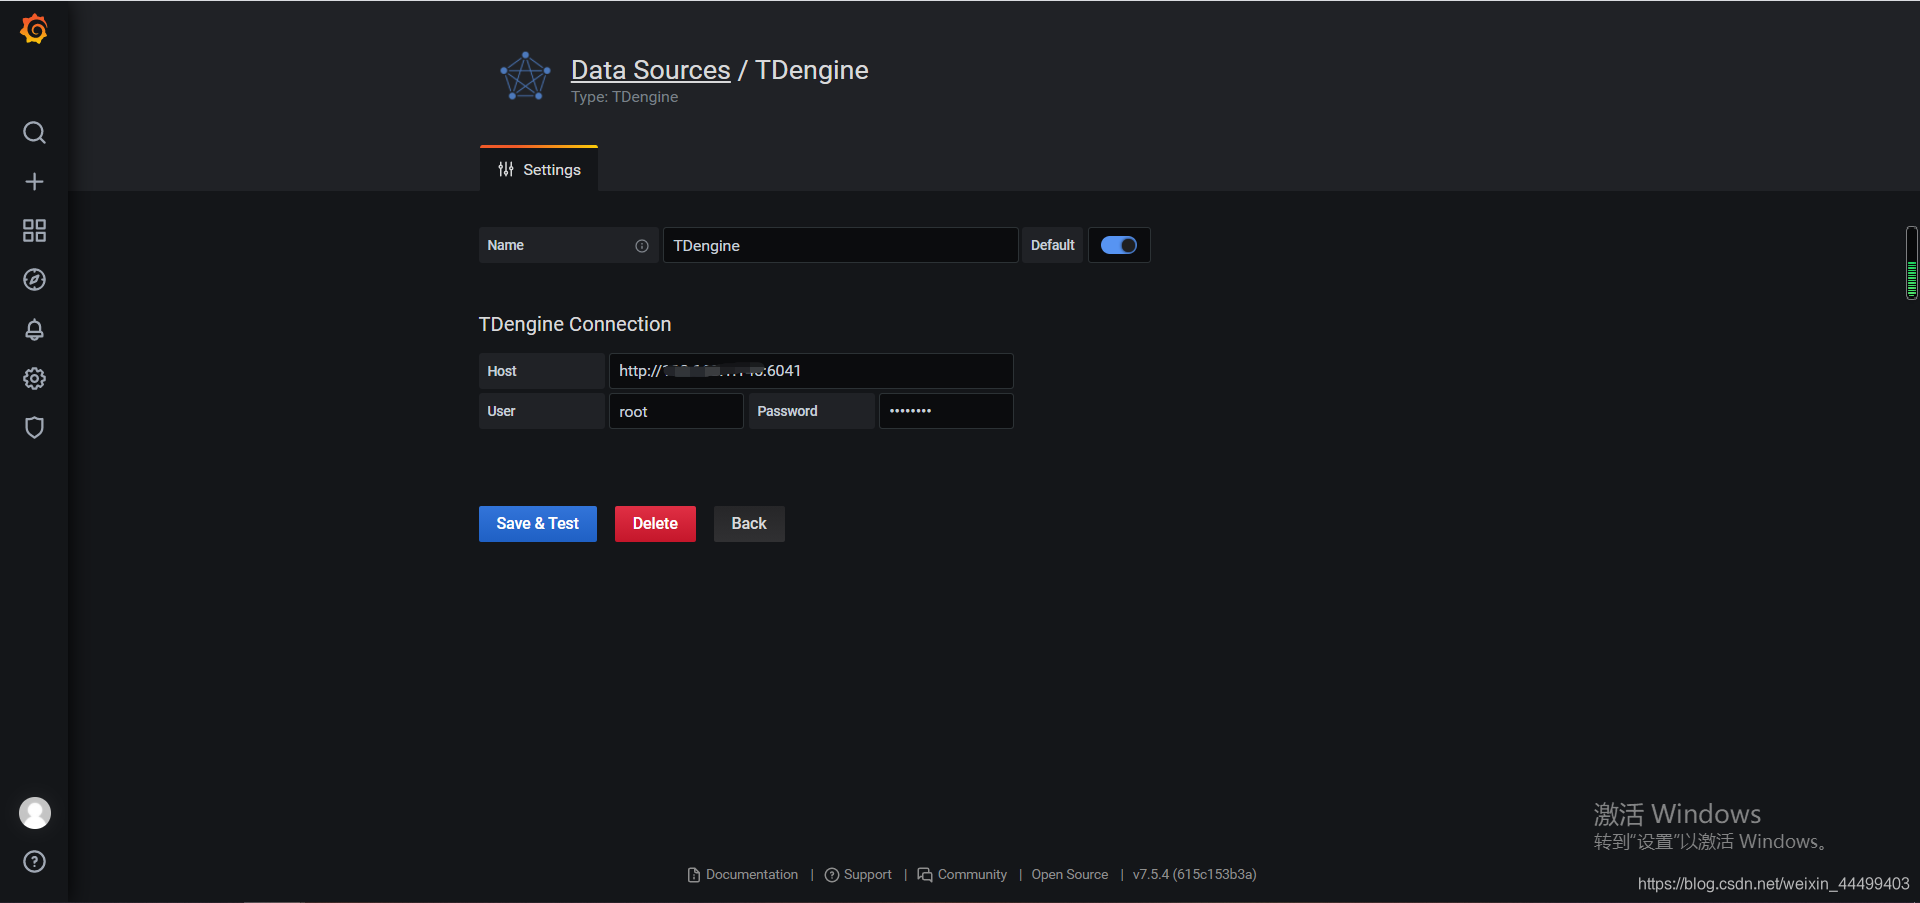
Task: Open the user profile avatar
Action: pos(35,813)
